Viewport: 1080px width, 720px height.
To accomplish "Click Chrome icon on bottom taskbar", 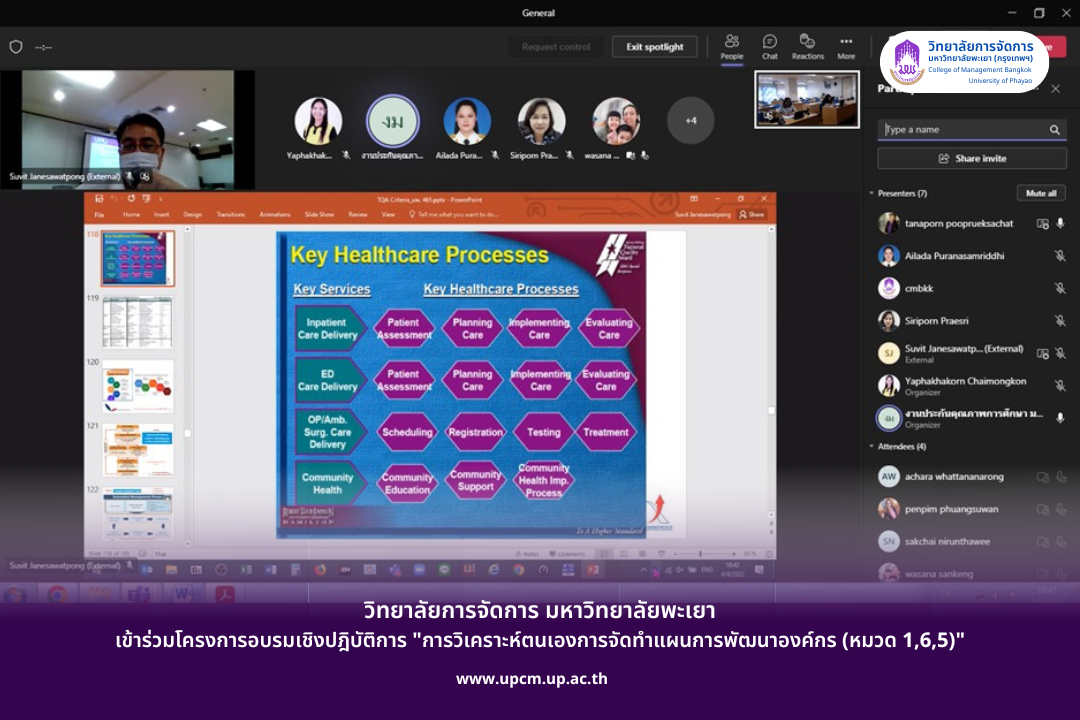I will [x=57, y=593].
